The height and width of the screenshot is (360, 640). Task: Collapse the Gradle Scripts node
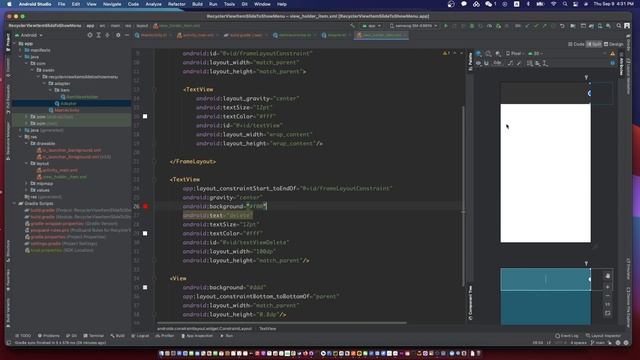[14, 203]
